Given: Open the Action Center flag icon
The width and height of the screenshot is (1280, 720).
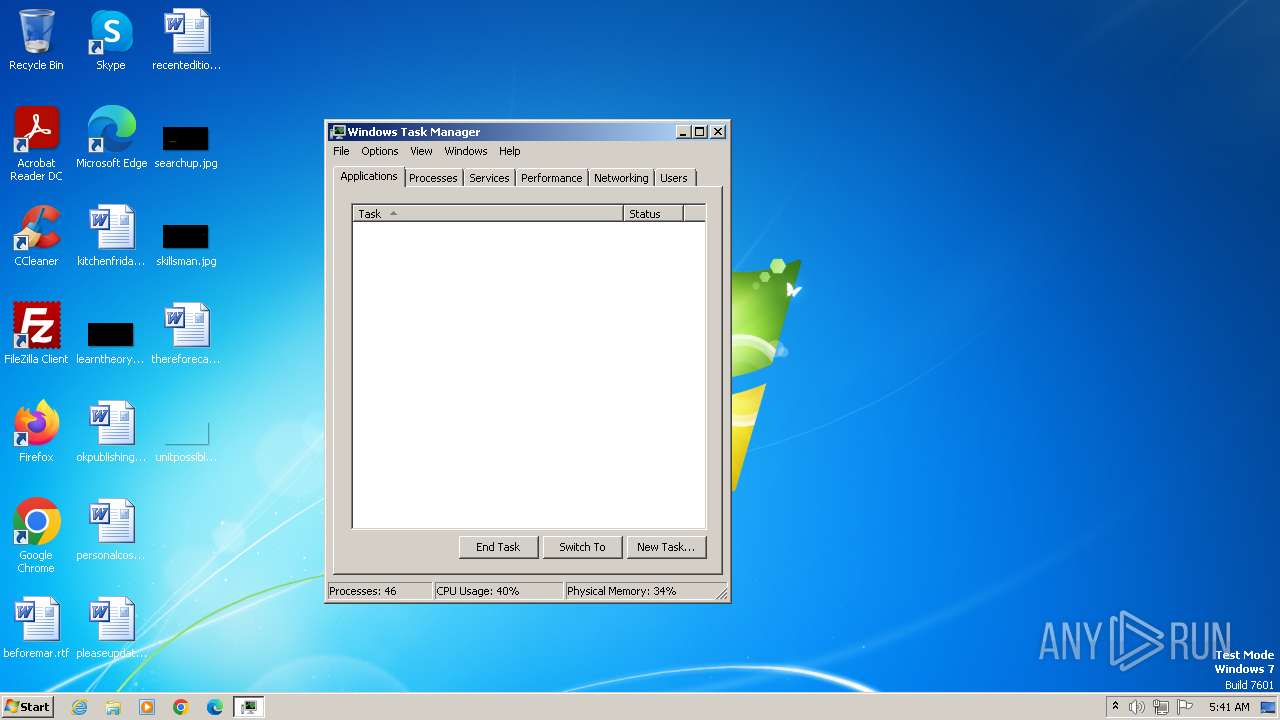Looking at the screenshot, I should (x=1185, y=707).
